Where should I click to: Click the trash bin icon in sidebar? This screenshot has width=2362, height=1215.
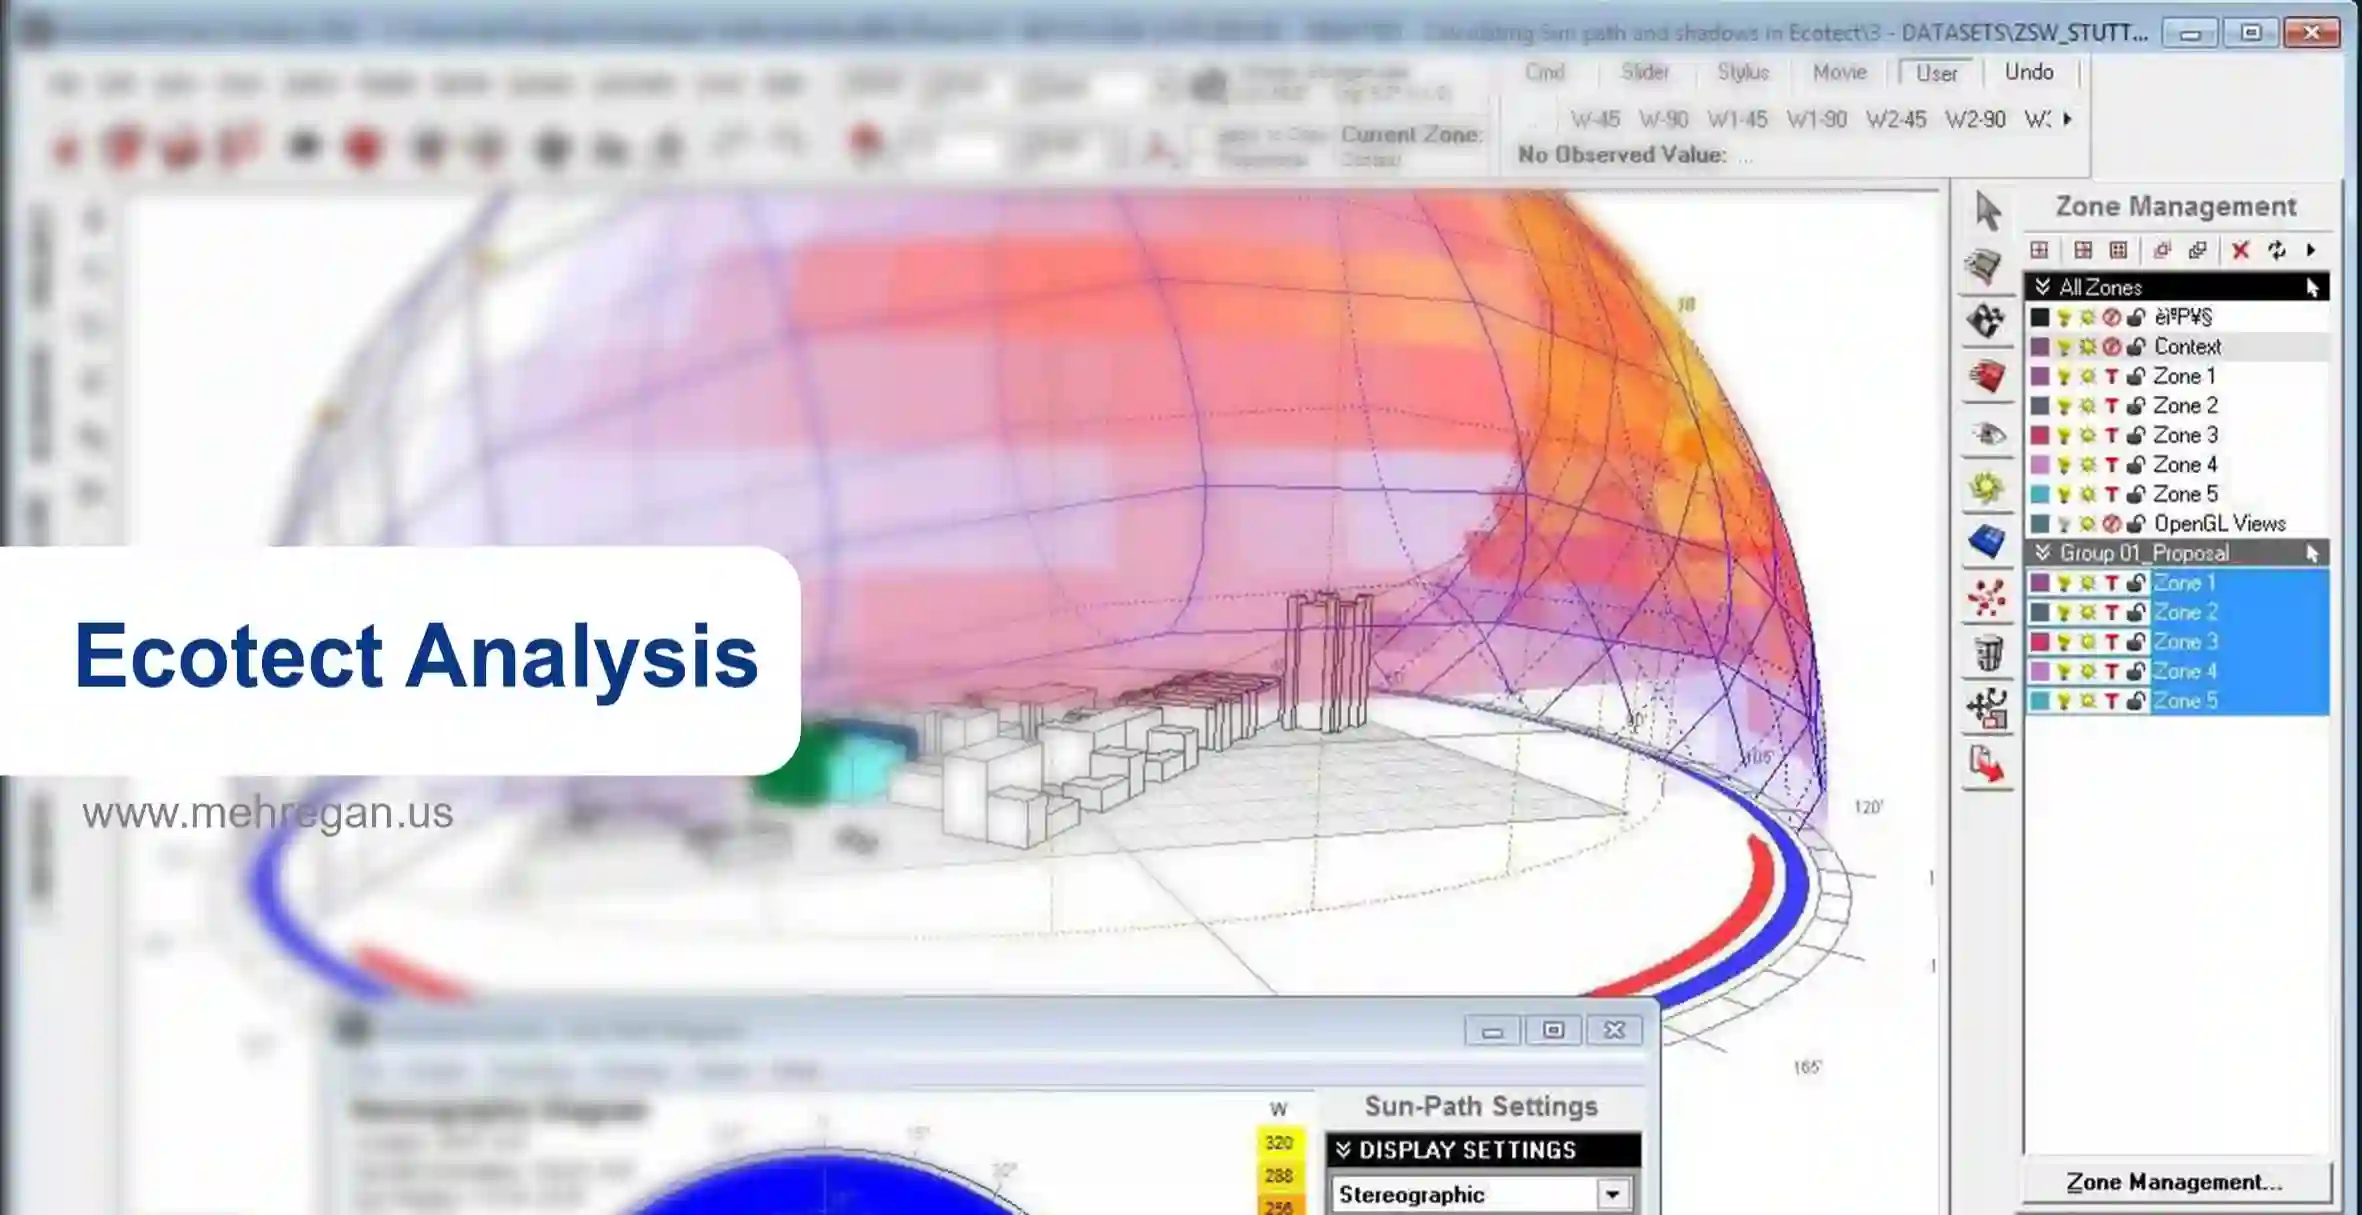pos(1988,653)
